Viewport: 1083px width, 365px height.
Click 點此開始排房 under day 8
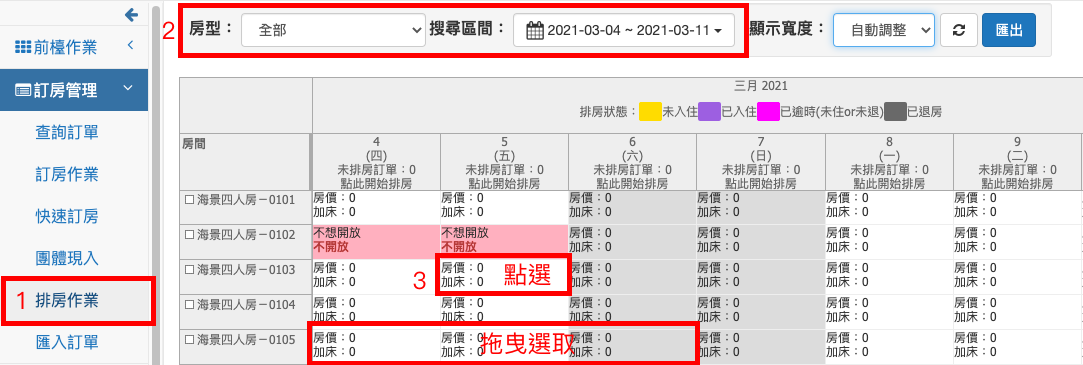coord(889,184)
